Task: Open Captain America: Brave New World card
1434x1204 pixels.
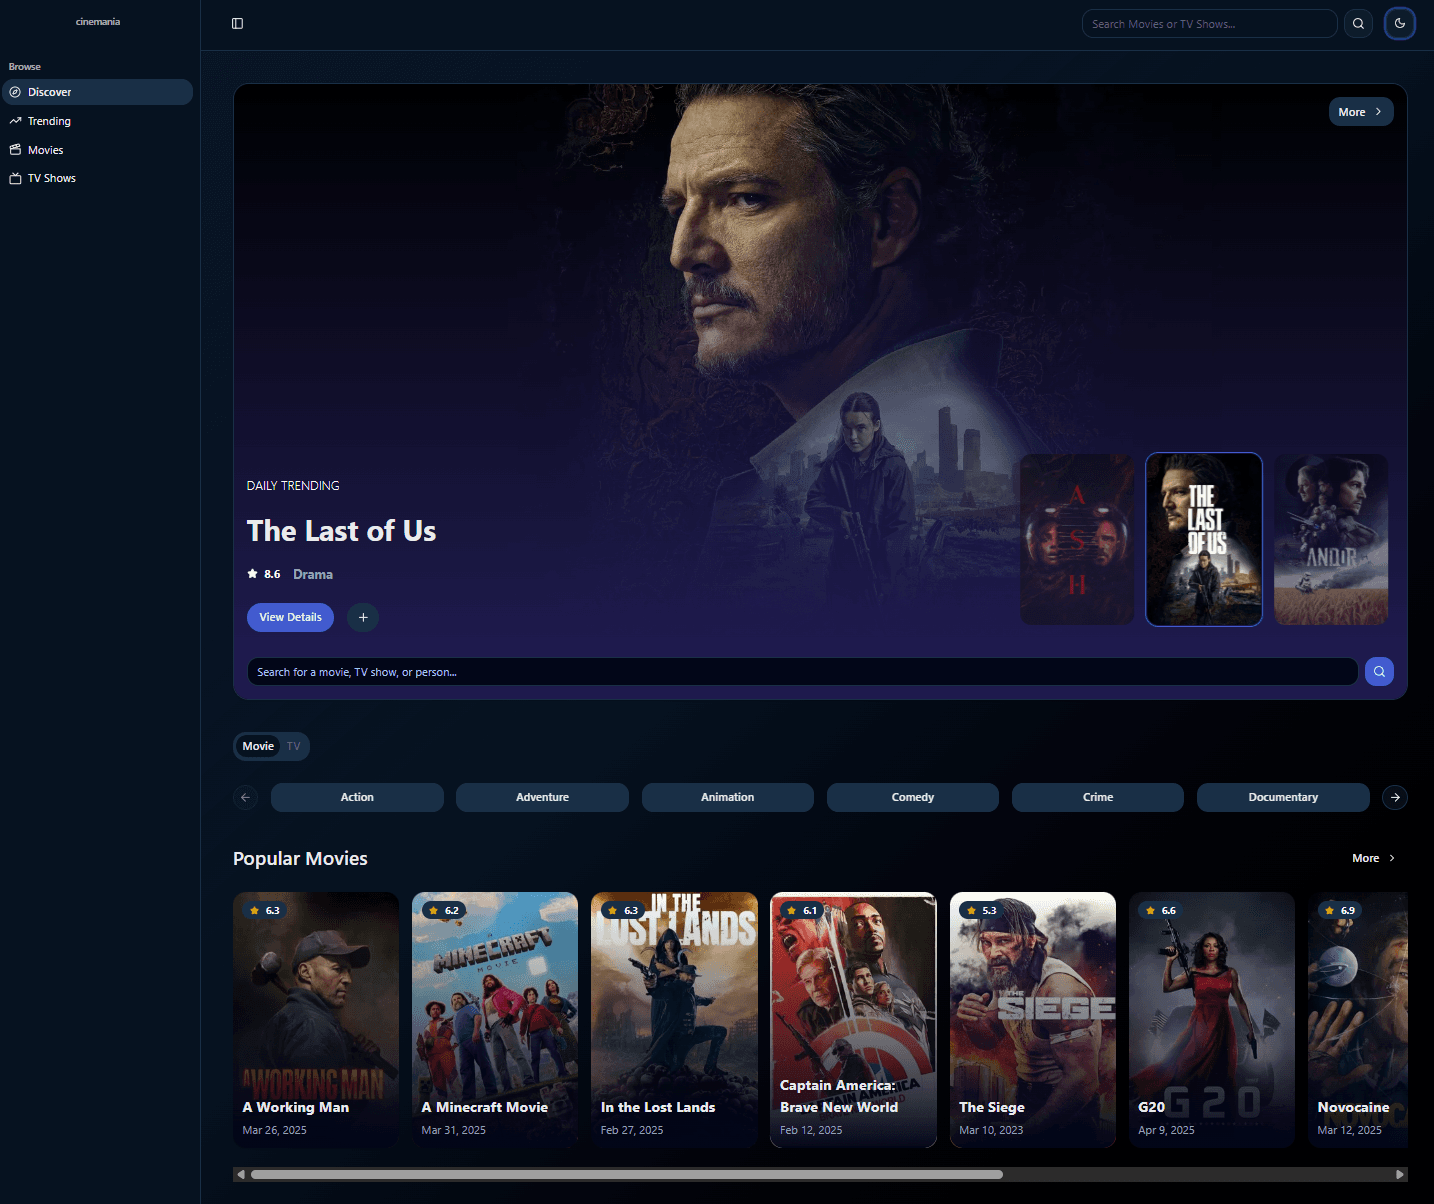Action: coord(853,1019)
